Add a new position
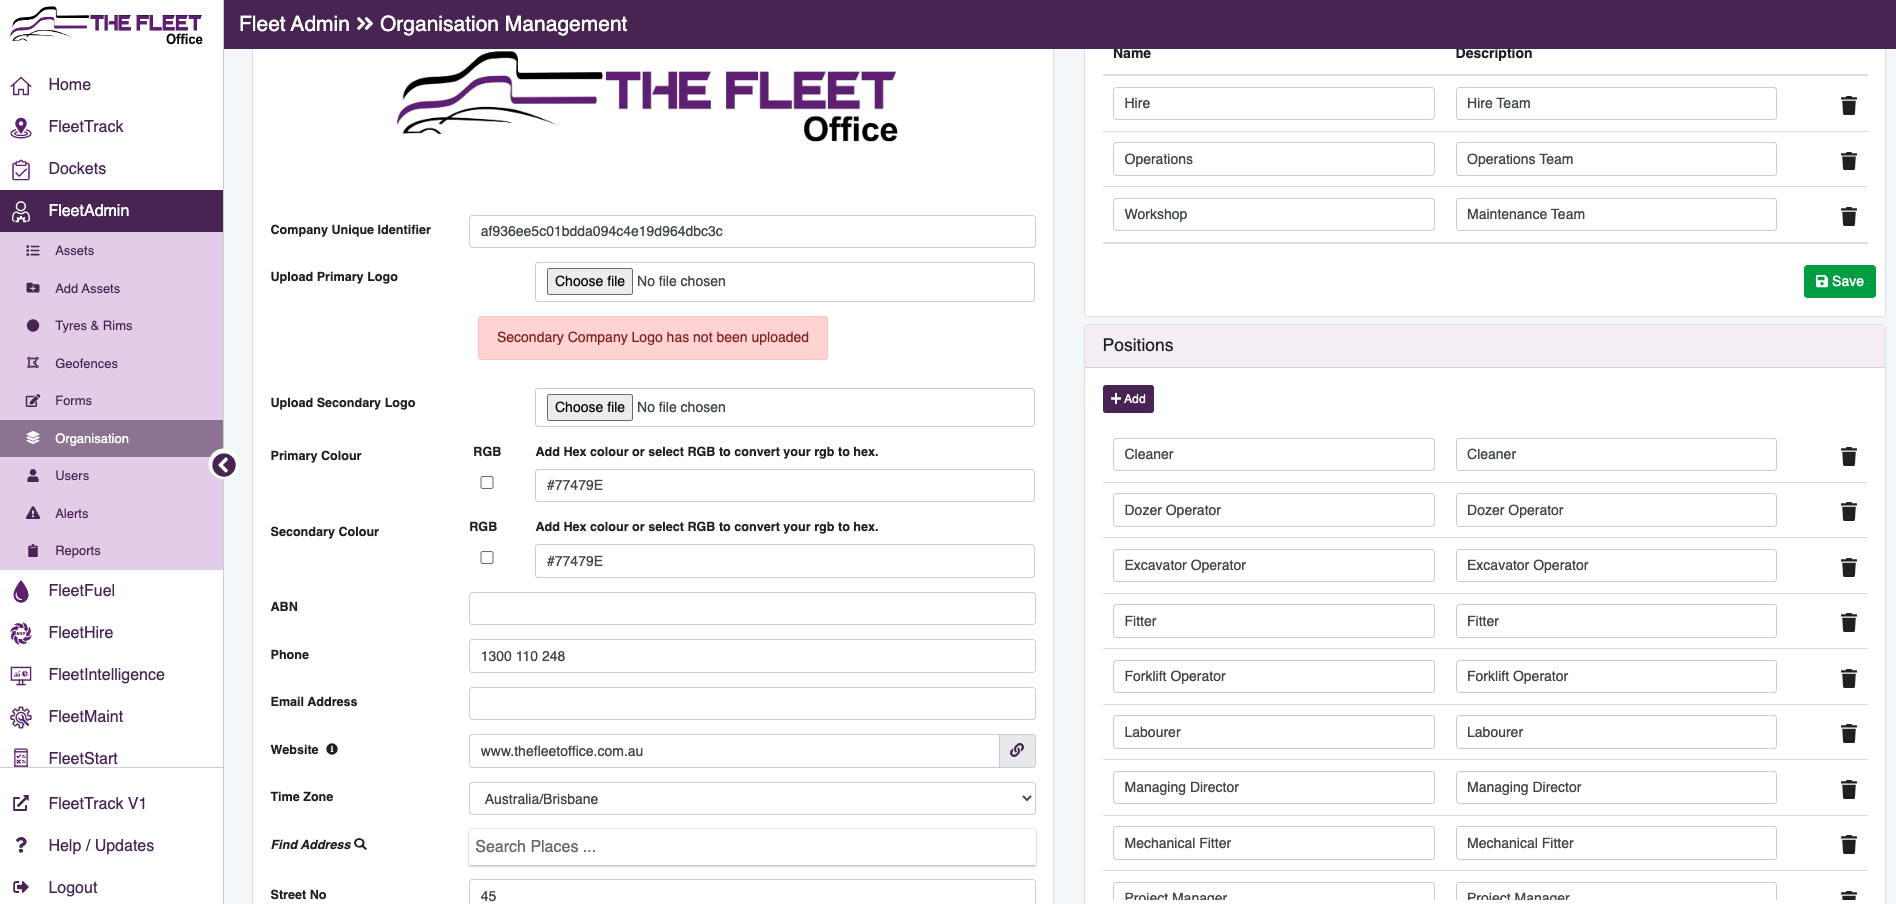Screen dimensions: 1896x904 [1128, 399]
